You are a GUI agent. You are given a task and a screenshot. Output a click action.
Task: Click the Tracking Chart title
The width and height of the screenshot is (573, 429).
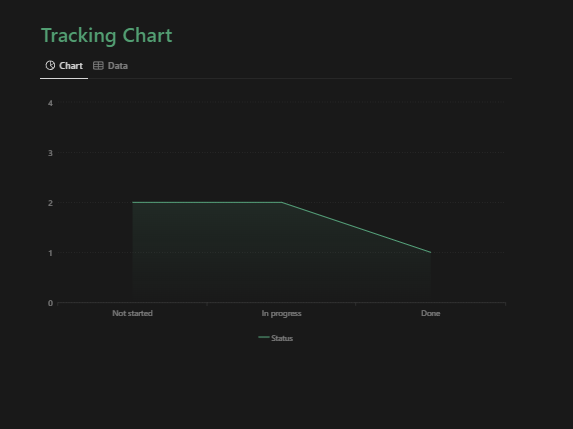click(107, 35)
